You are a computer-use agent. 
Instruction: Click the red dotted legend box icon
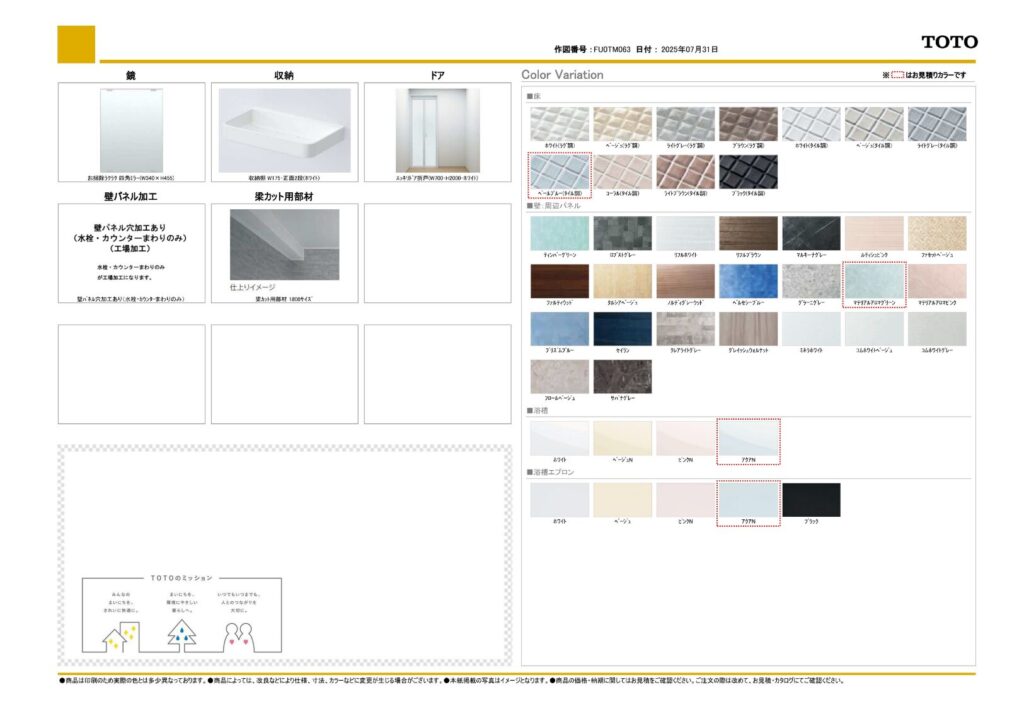click(x=897, y=75)
